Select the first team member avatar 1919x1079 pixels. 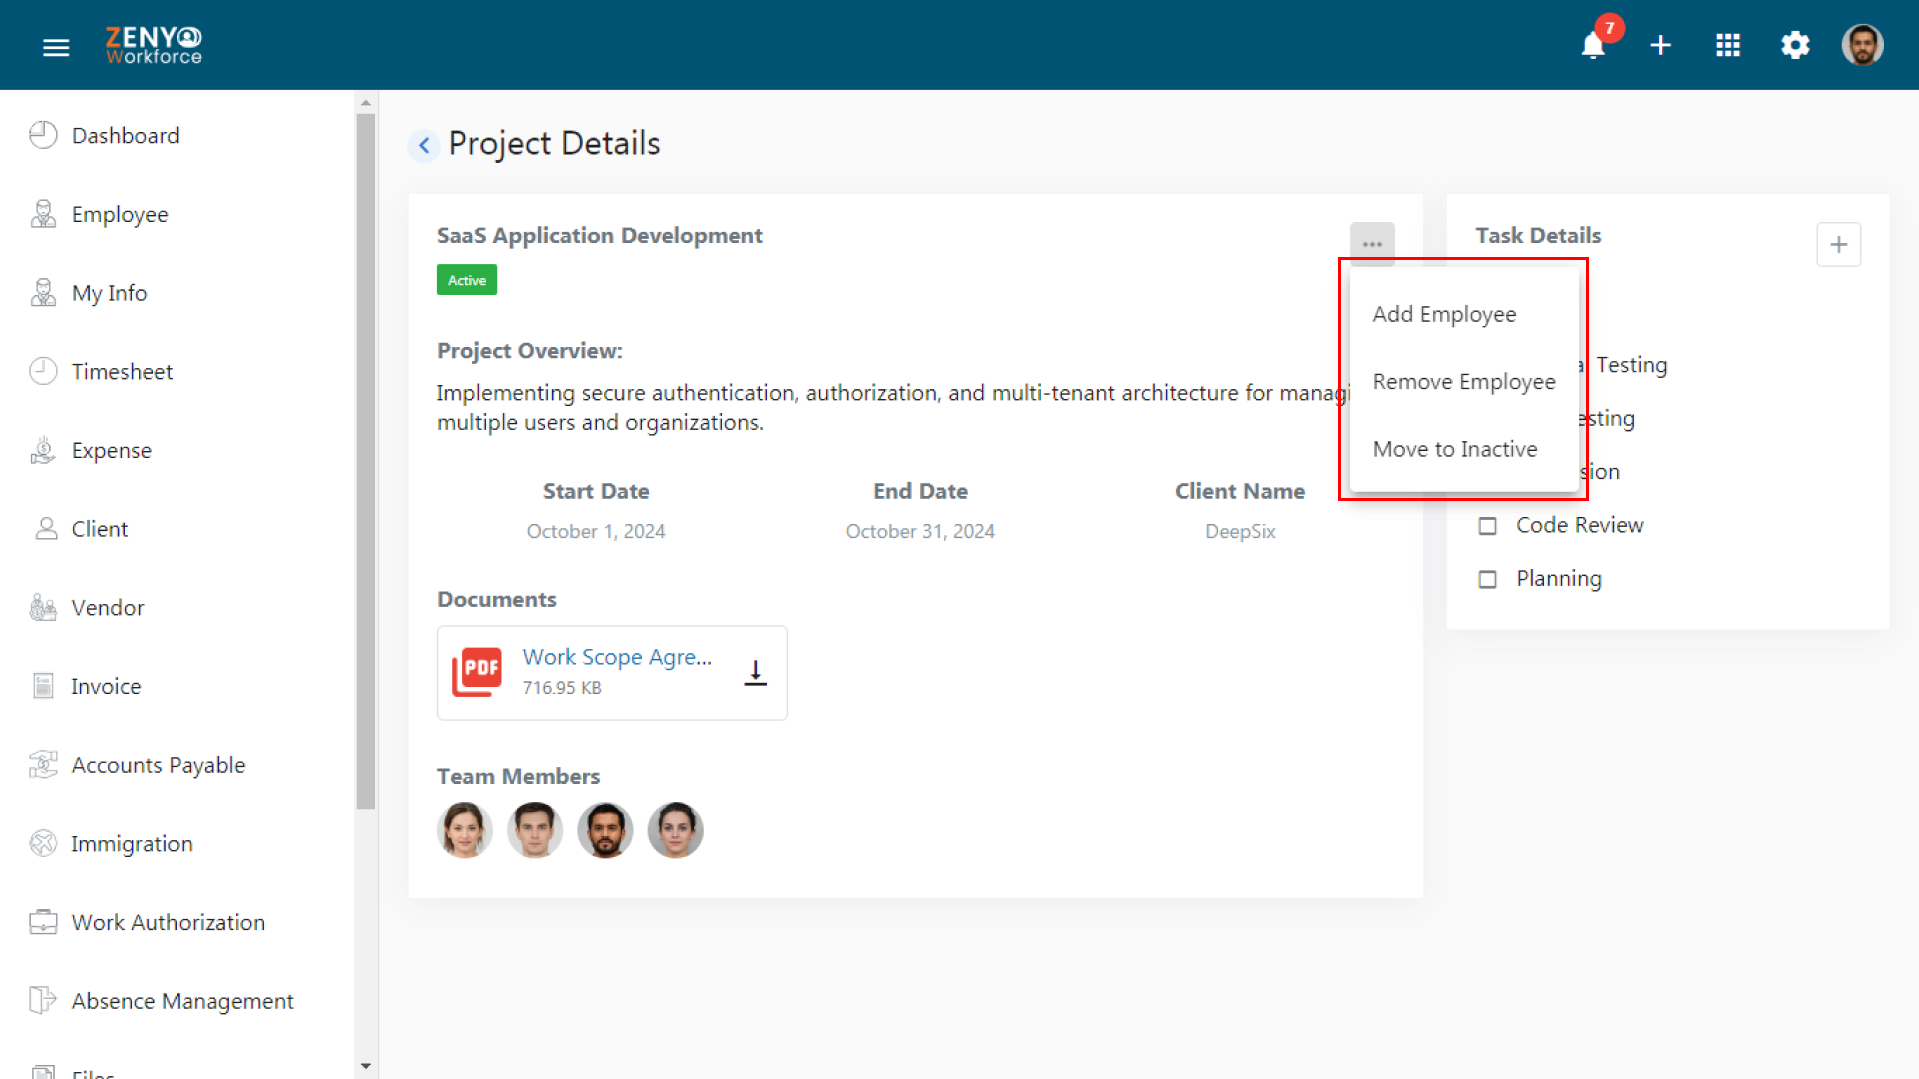464,830
